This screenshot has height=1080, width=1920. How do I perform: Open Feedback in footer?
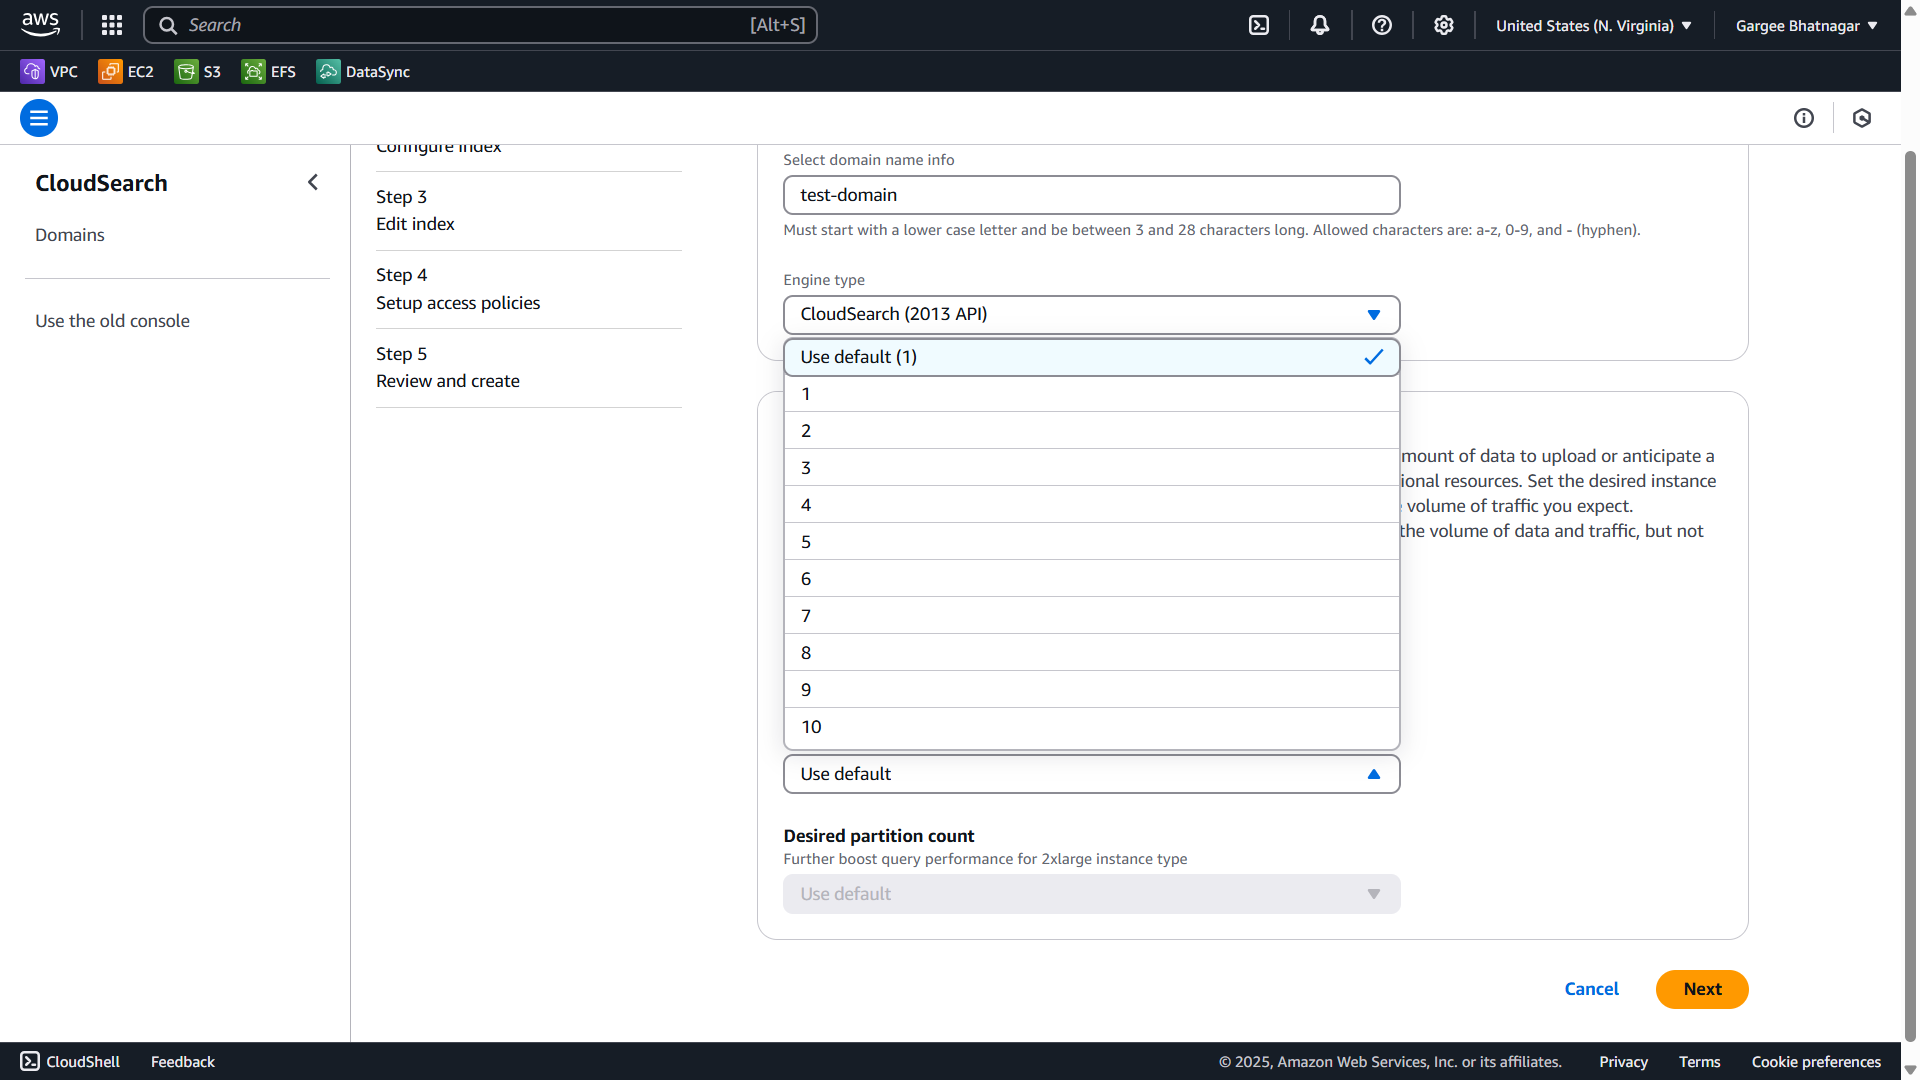(x=183, y=1062)
